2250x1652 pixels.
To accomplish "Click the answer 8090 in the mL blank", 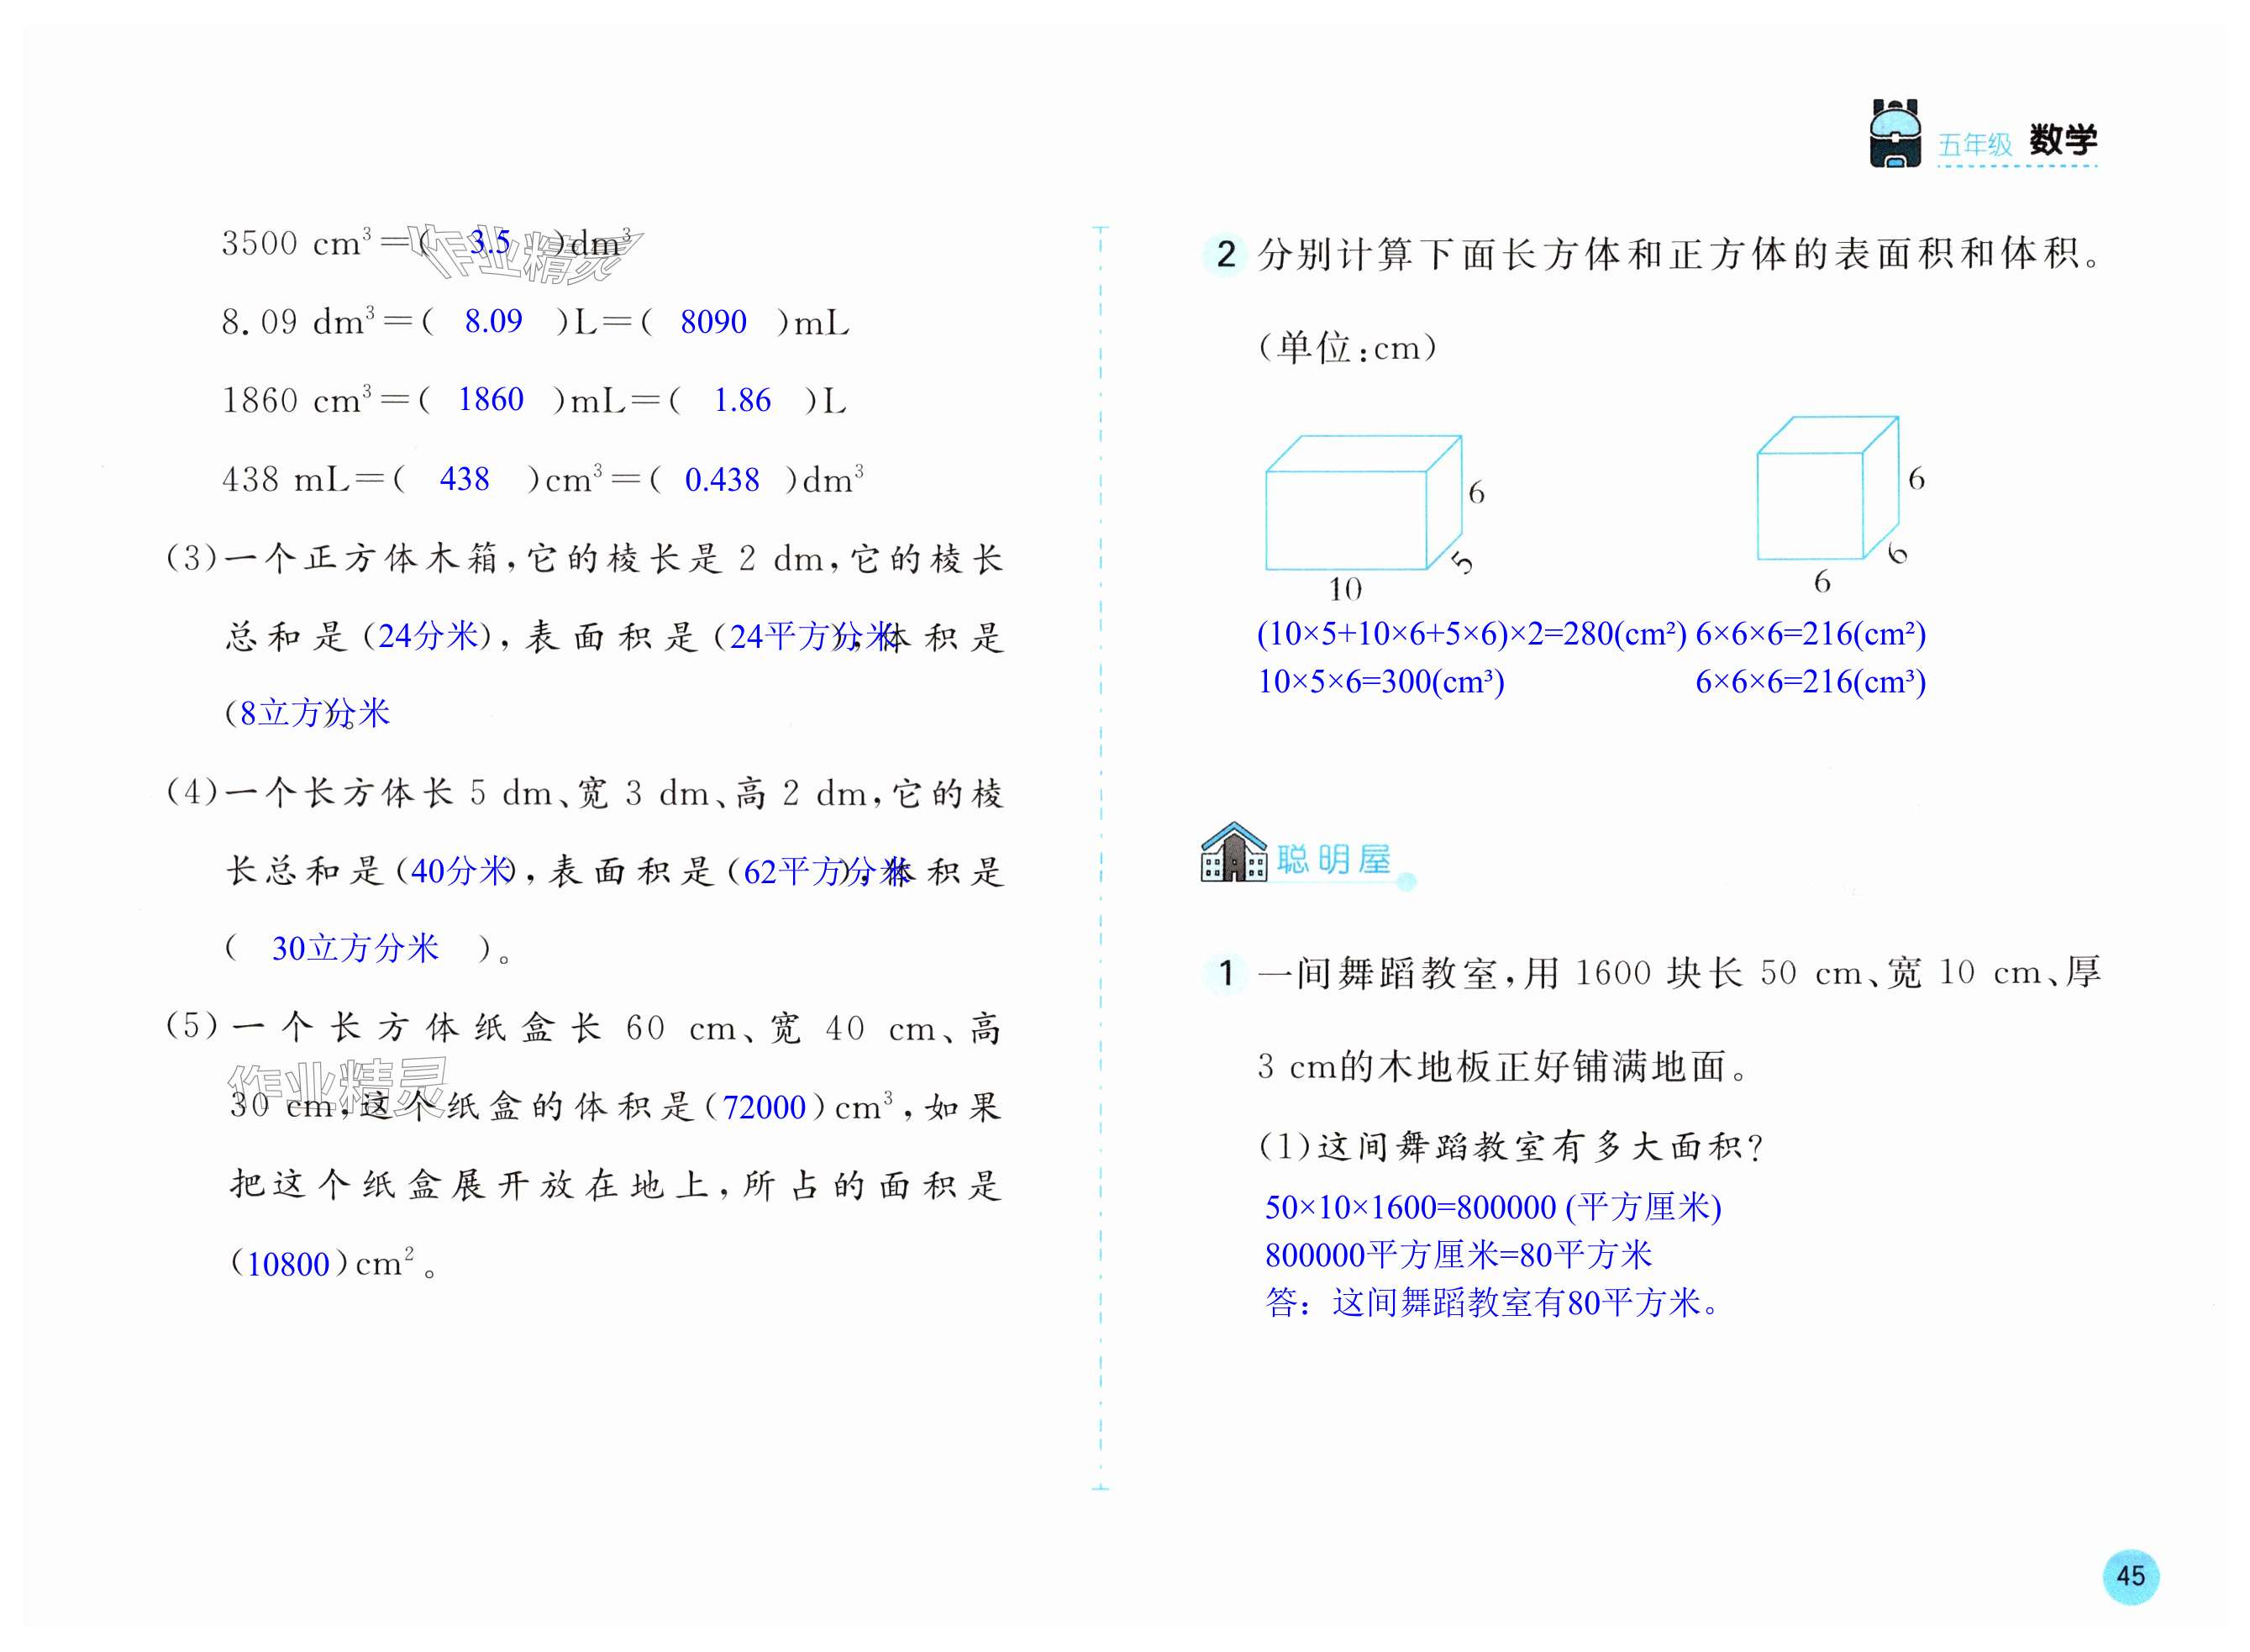I will point(713,322).
